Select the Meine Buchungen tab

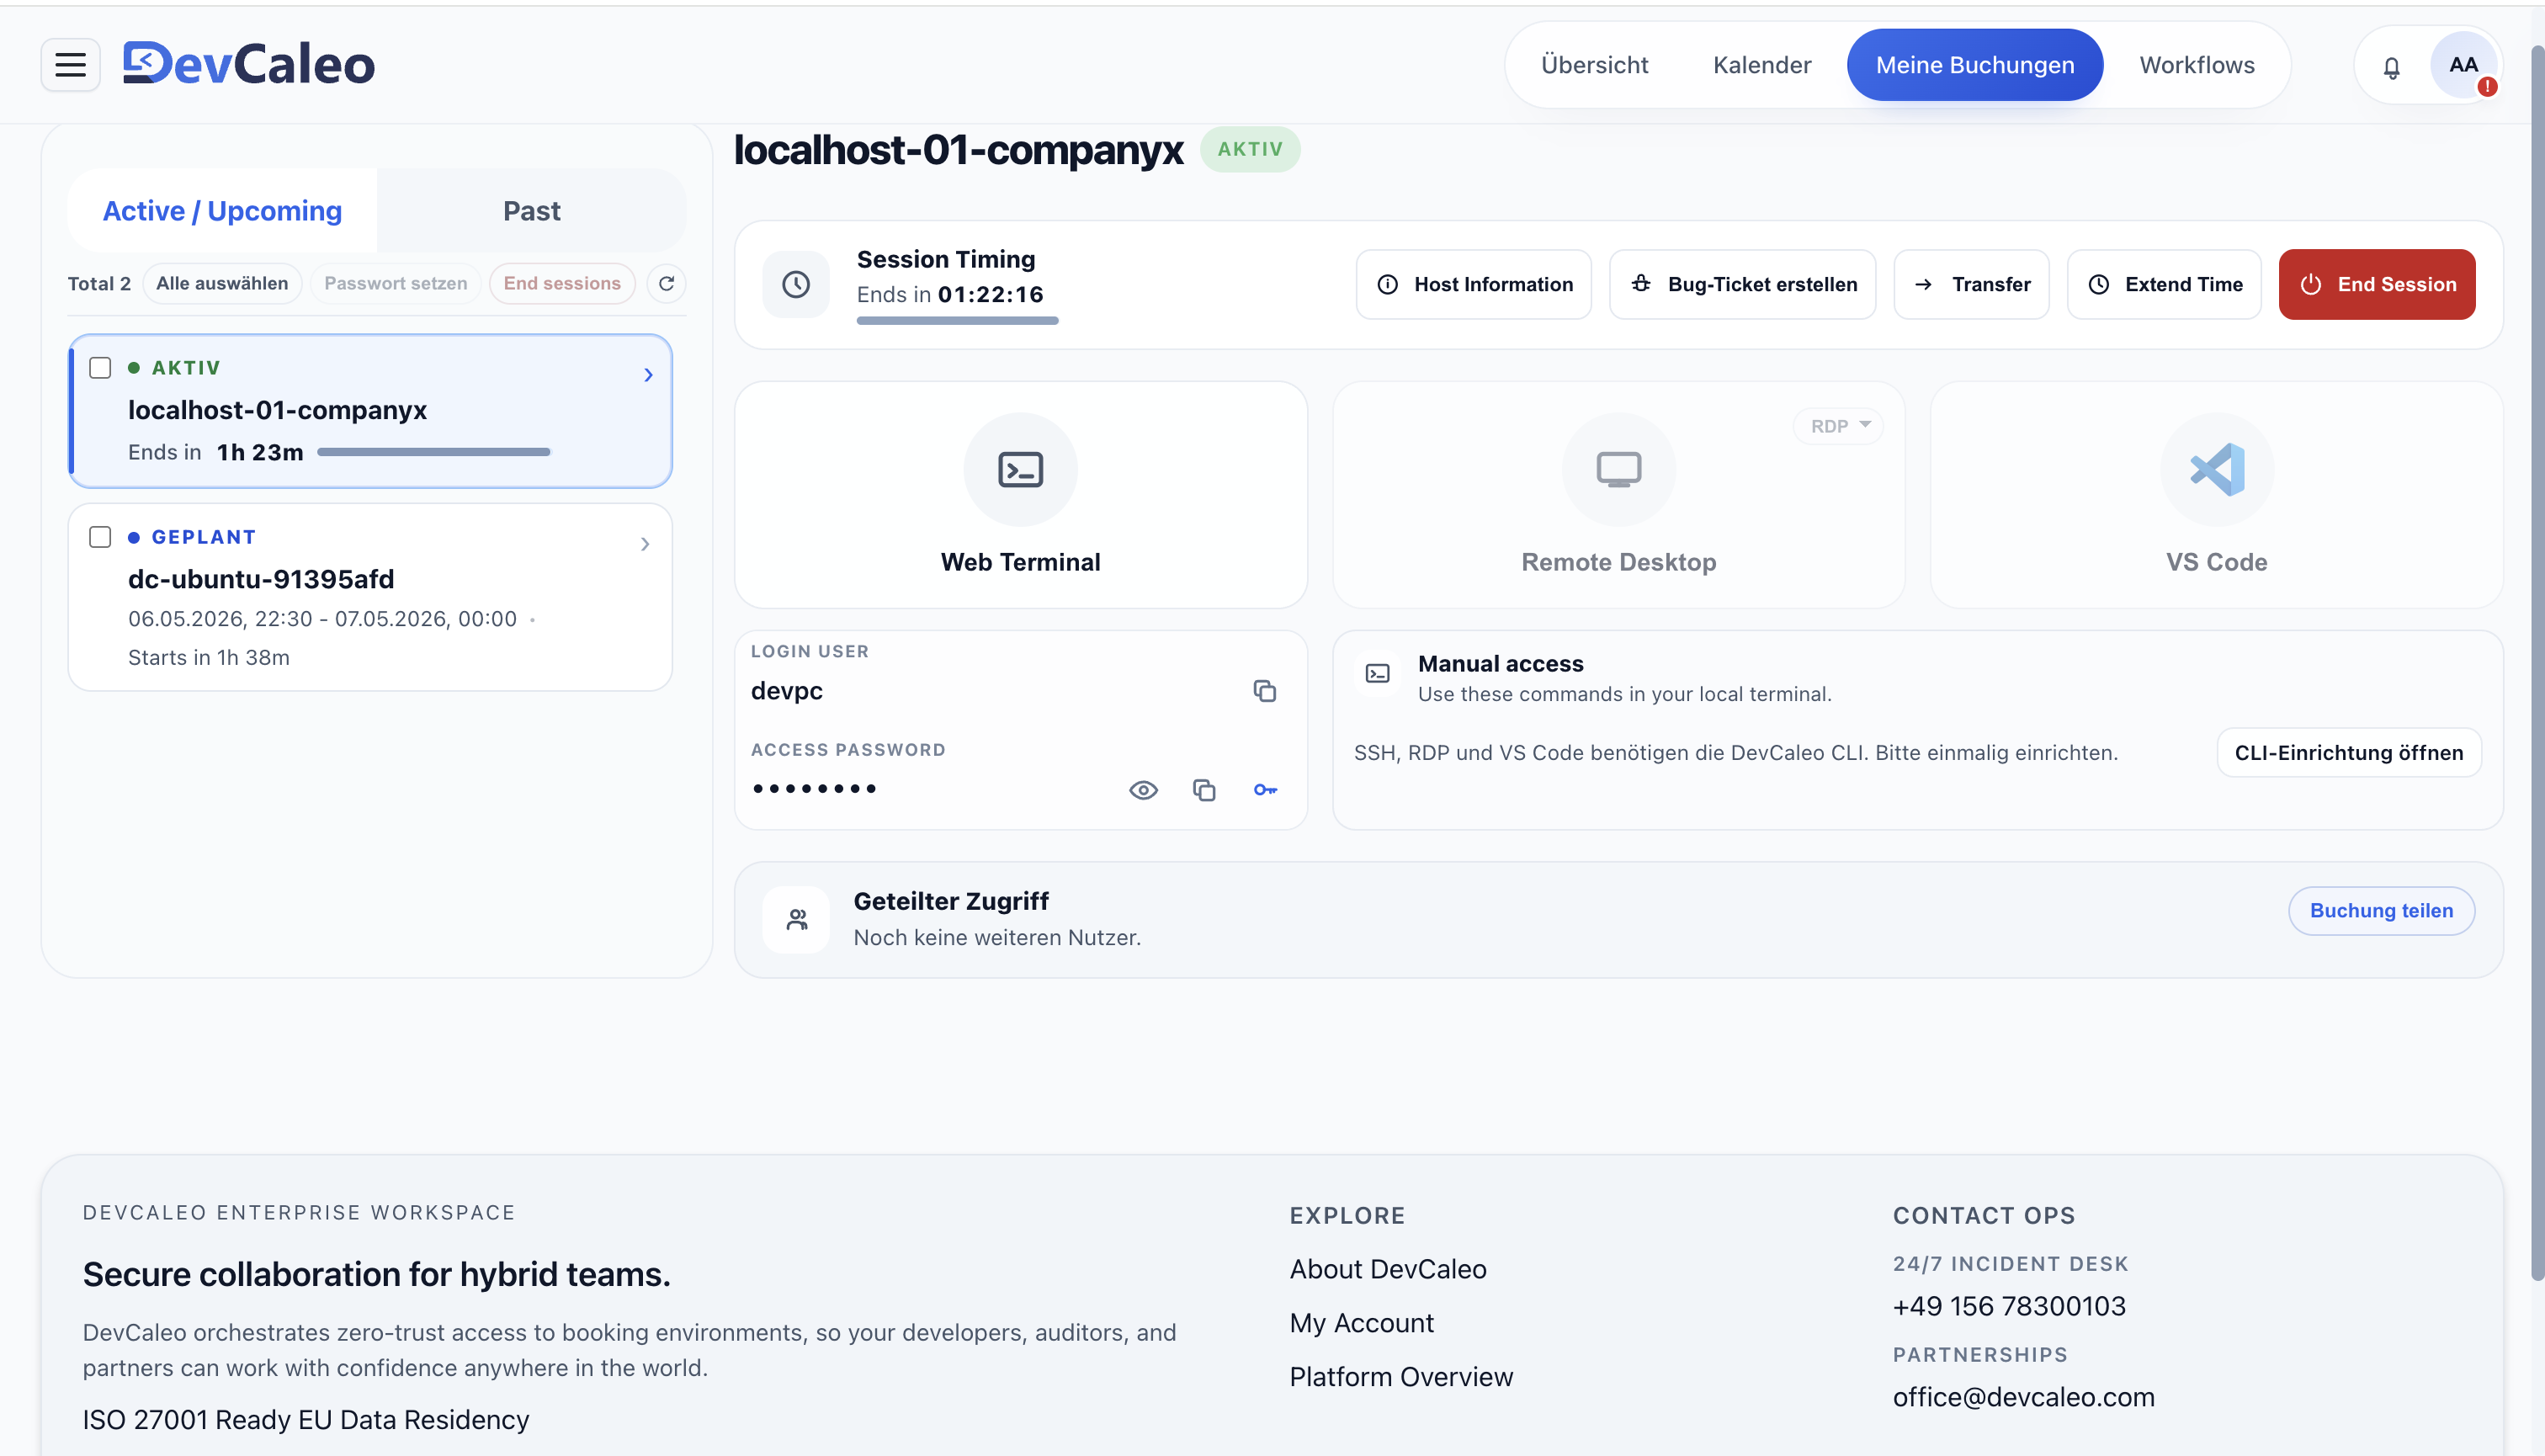(1975, 65)
